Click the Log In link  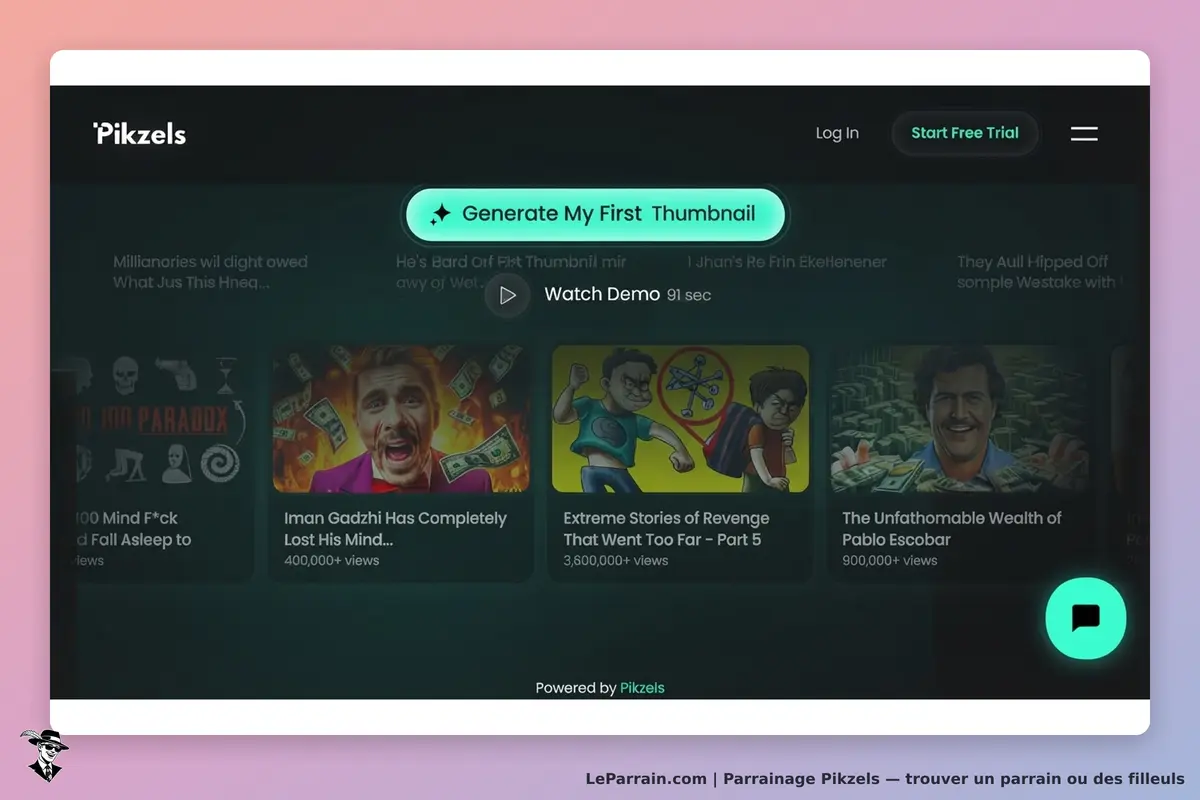837,133
